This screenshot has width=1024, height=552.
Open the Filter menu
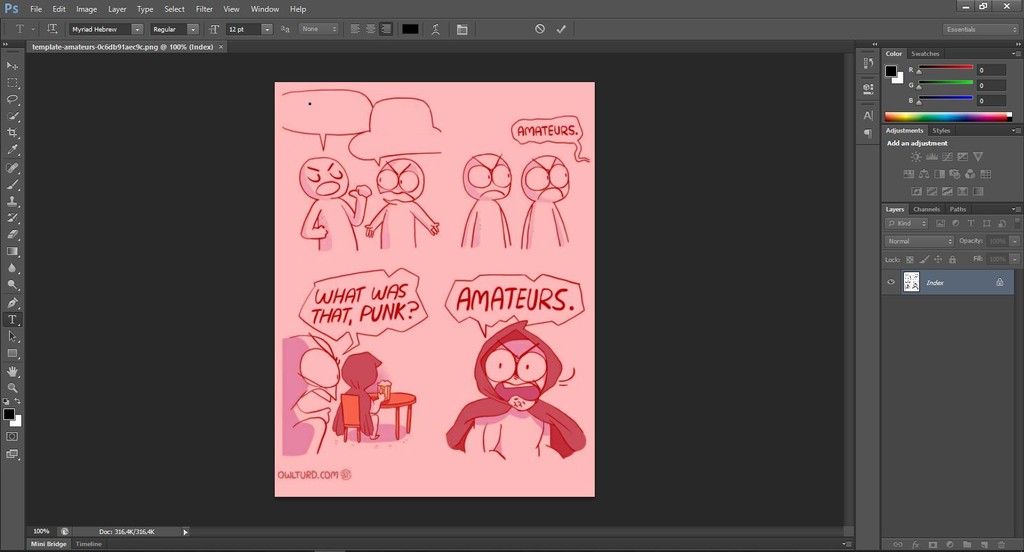[x=204, y=9]
